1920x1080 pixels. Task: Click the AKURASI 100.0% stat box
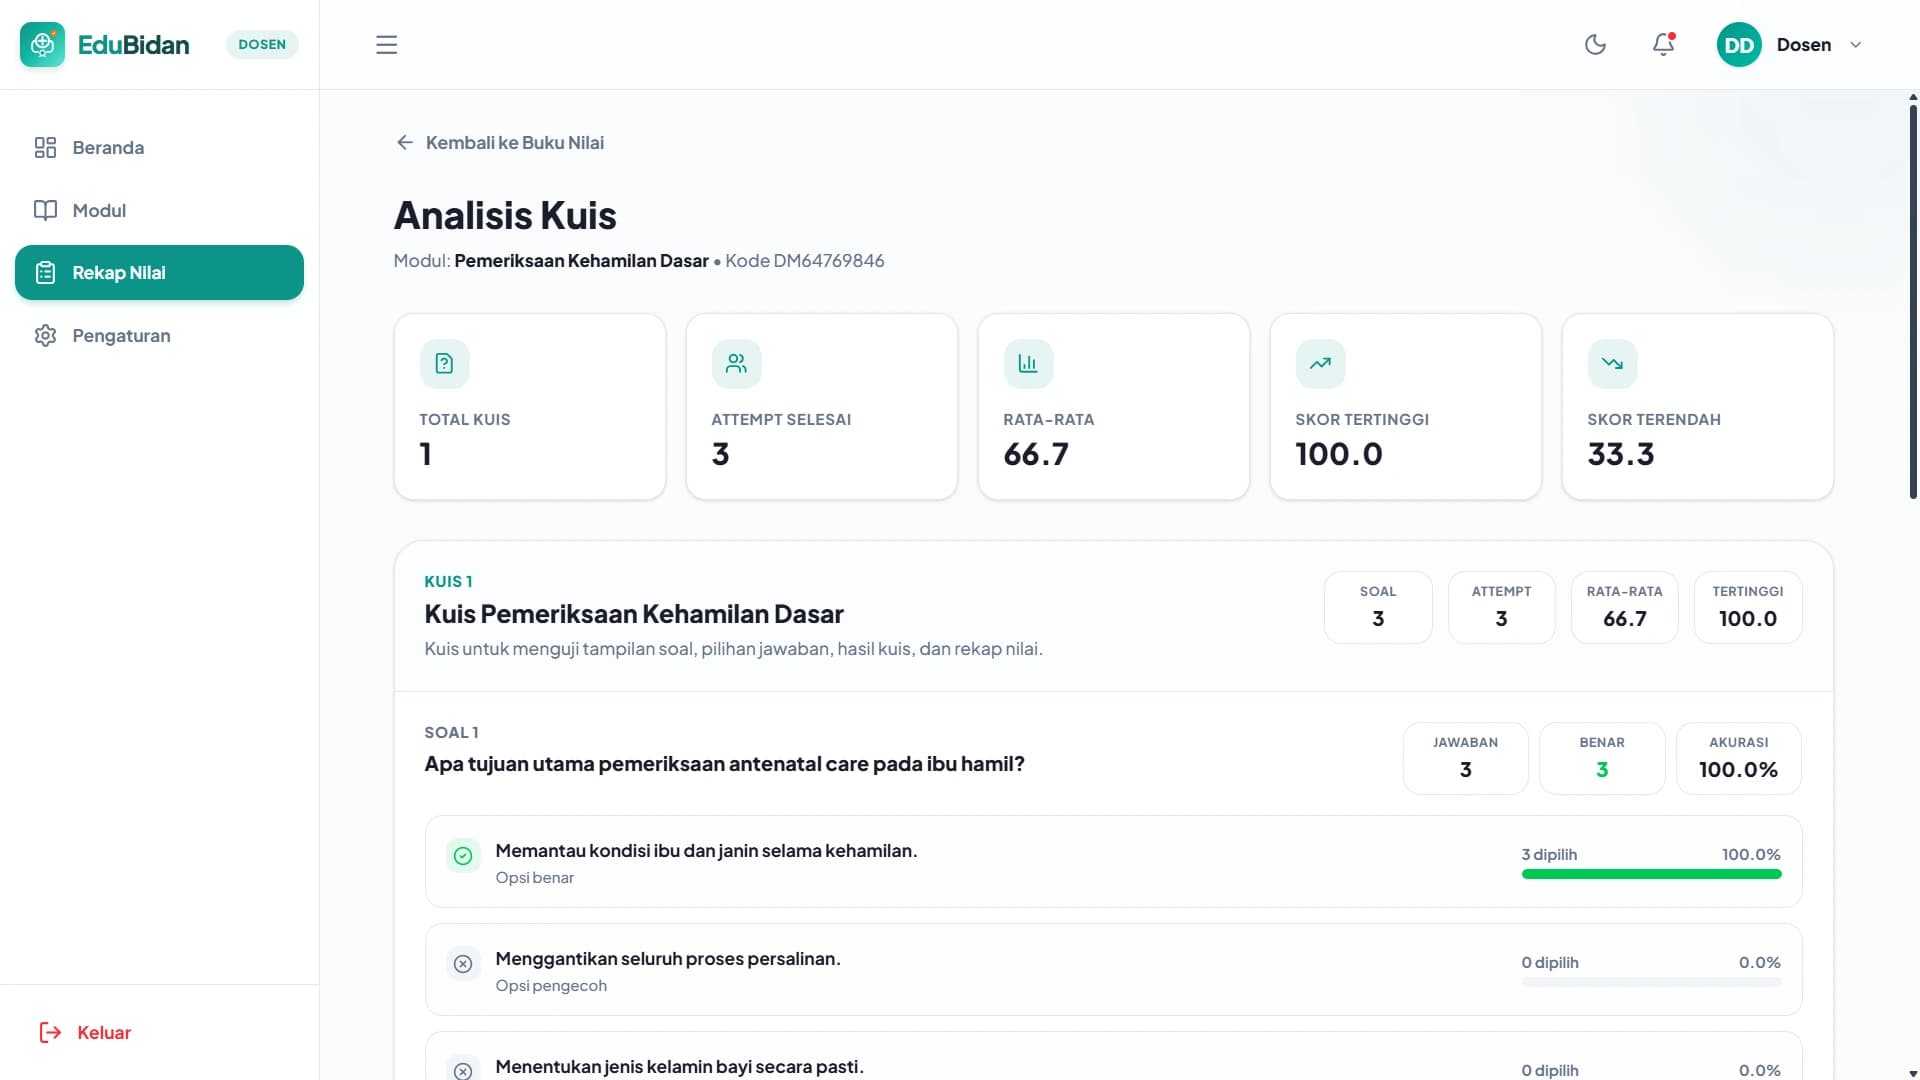pyautogui.click(x=1738, y=759)
